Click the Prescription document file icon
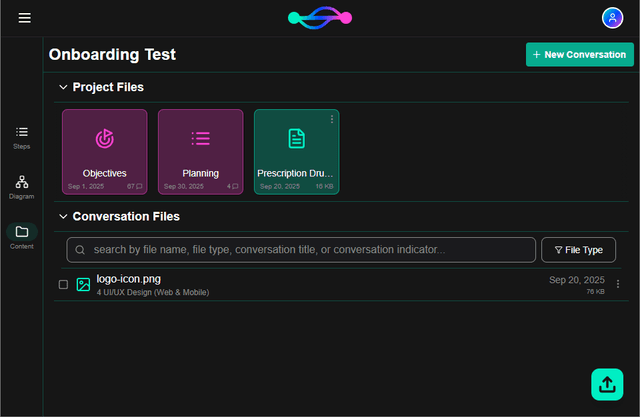The height and width of the screenshot is (417, 640). [296, 138]
